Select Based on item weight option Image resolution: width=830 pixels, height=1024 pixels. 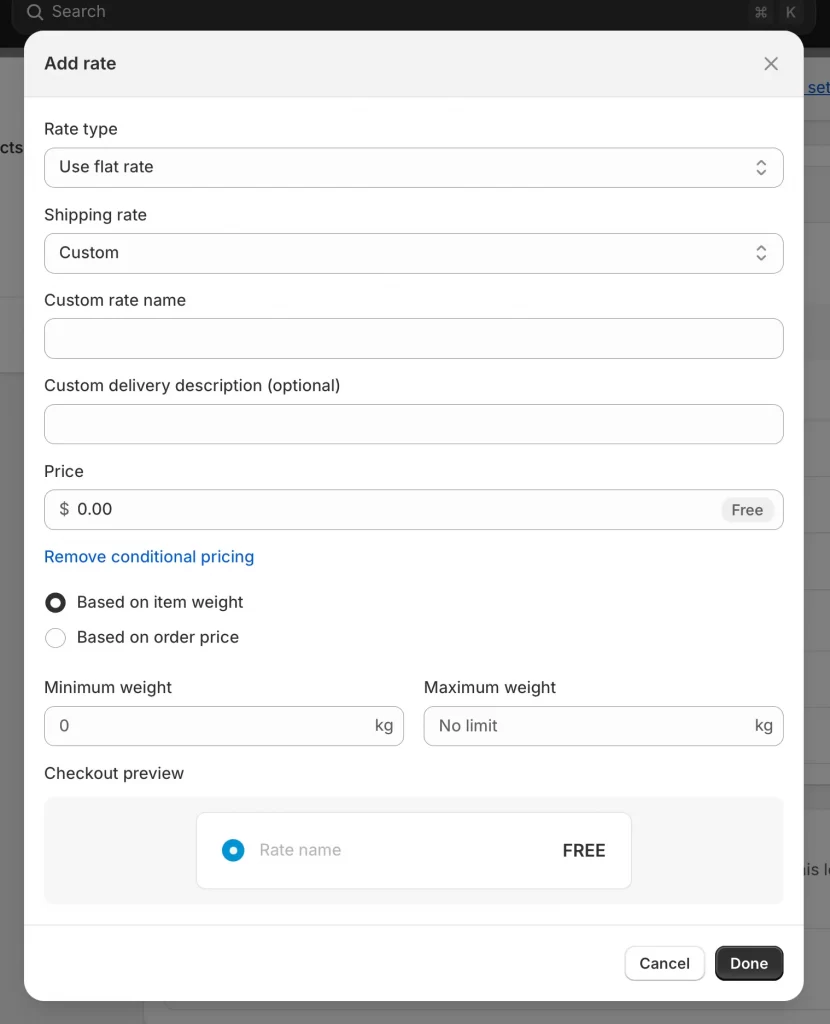[56, 603]
